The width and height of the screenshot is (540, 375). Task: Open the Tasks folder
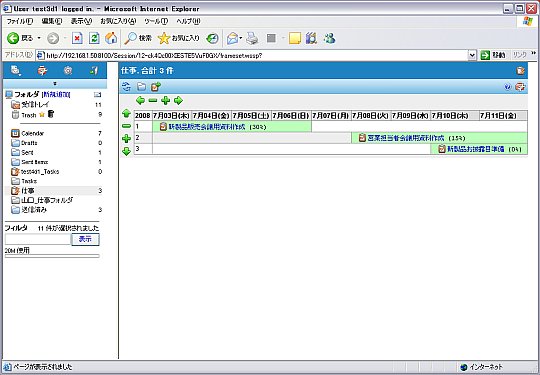click(x=29, y=181)
